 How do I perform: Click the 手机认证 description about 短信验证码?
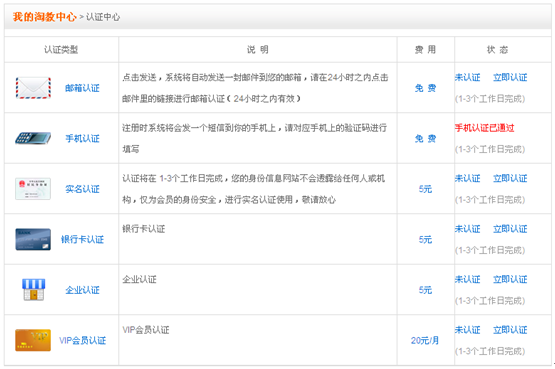(254, 138)
